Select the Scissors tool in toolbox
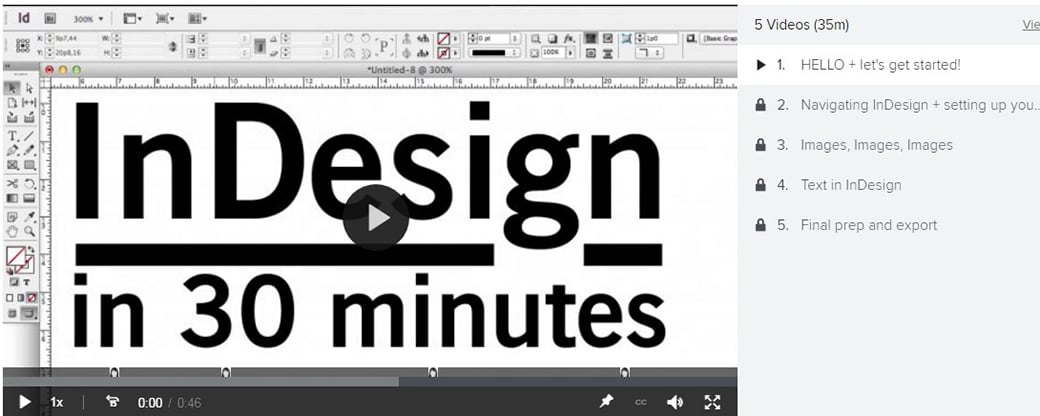 [x=12, y=183]
